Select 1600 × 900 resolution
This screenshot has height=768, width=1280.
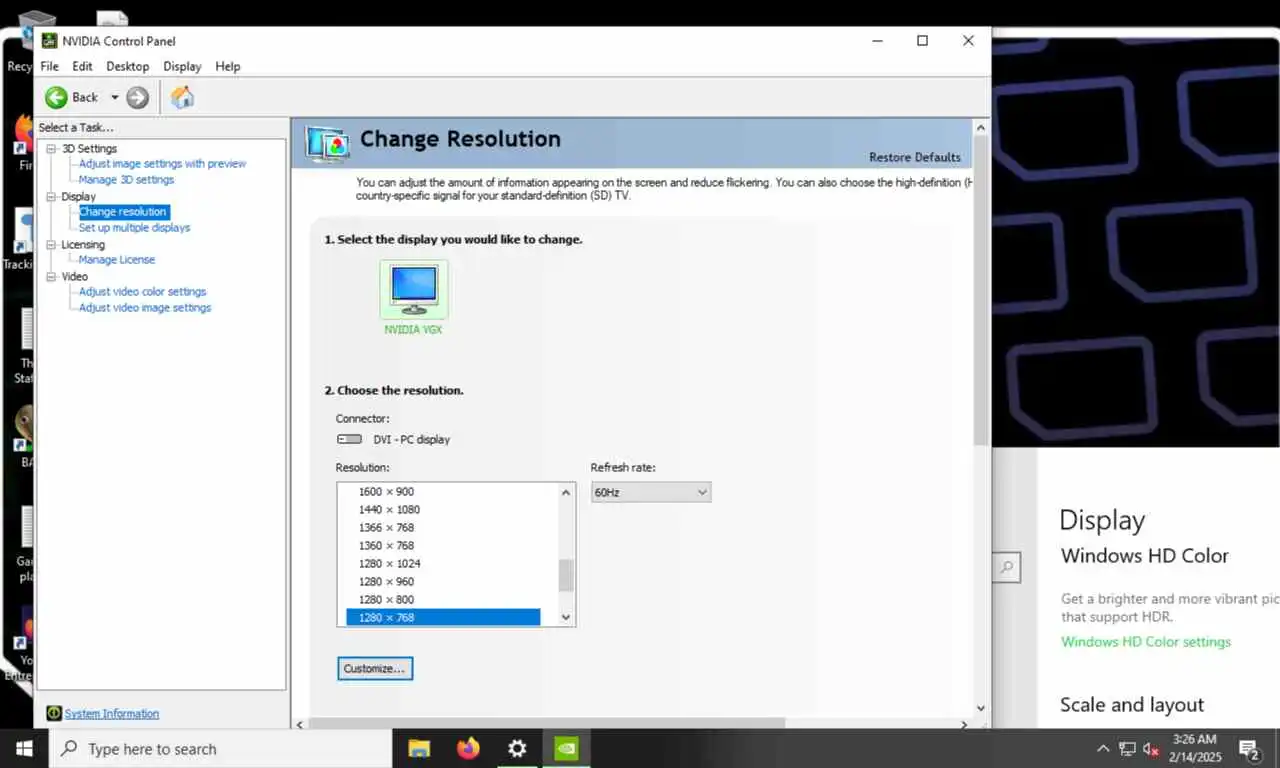coord(386,492)
